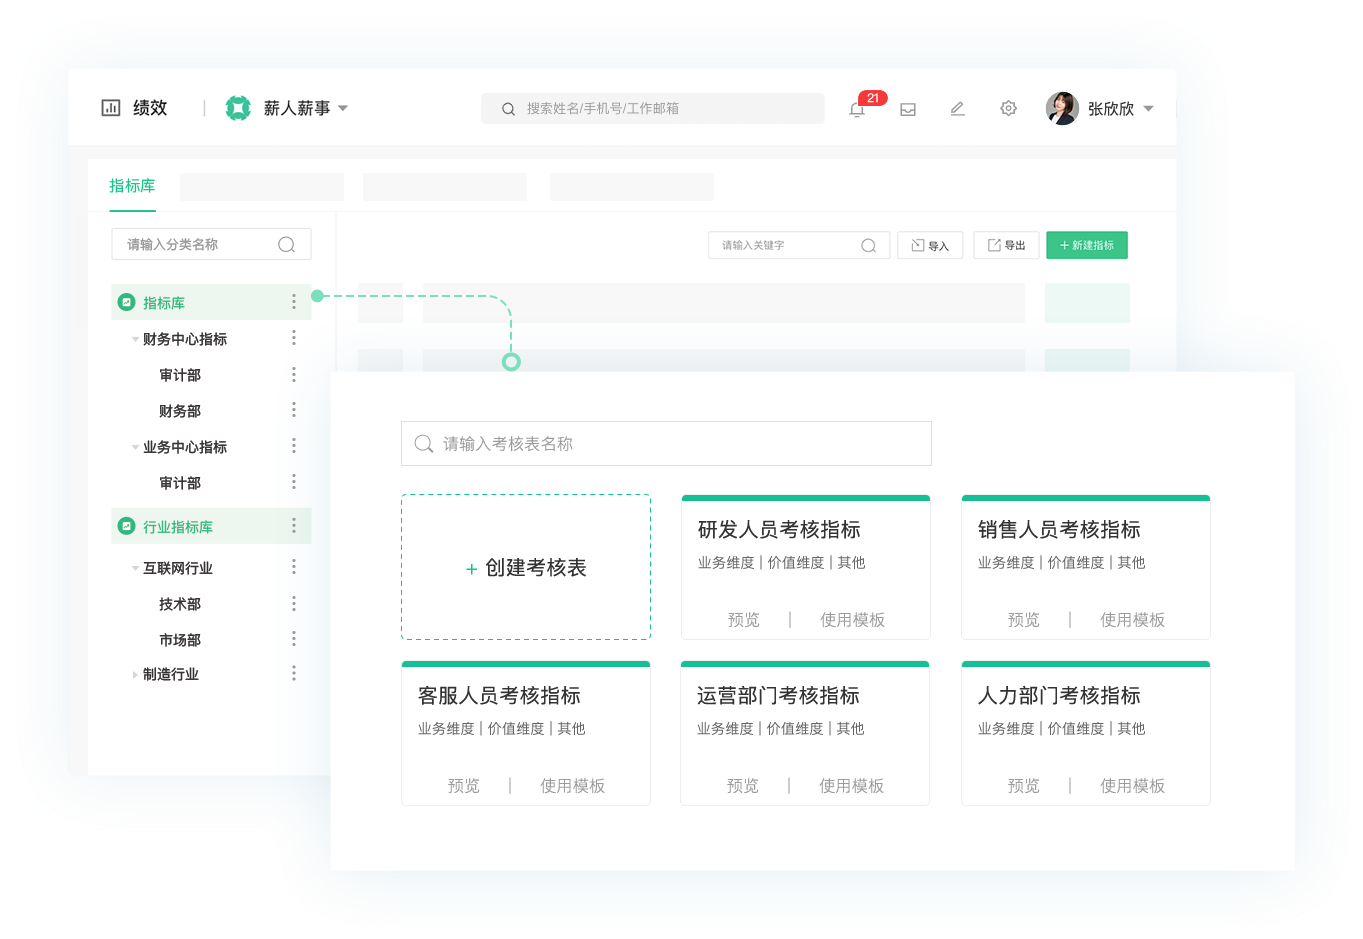The image size is (1363, 939).
Task: Click the 新建指标 button
Action: tap(1086, 245)
